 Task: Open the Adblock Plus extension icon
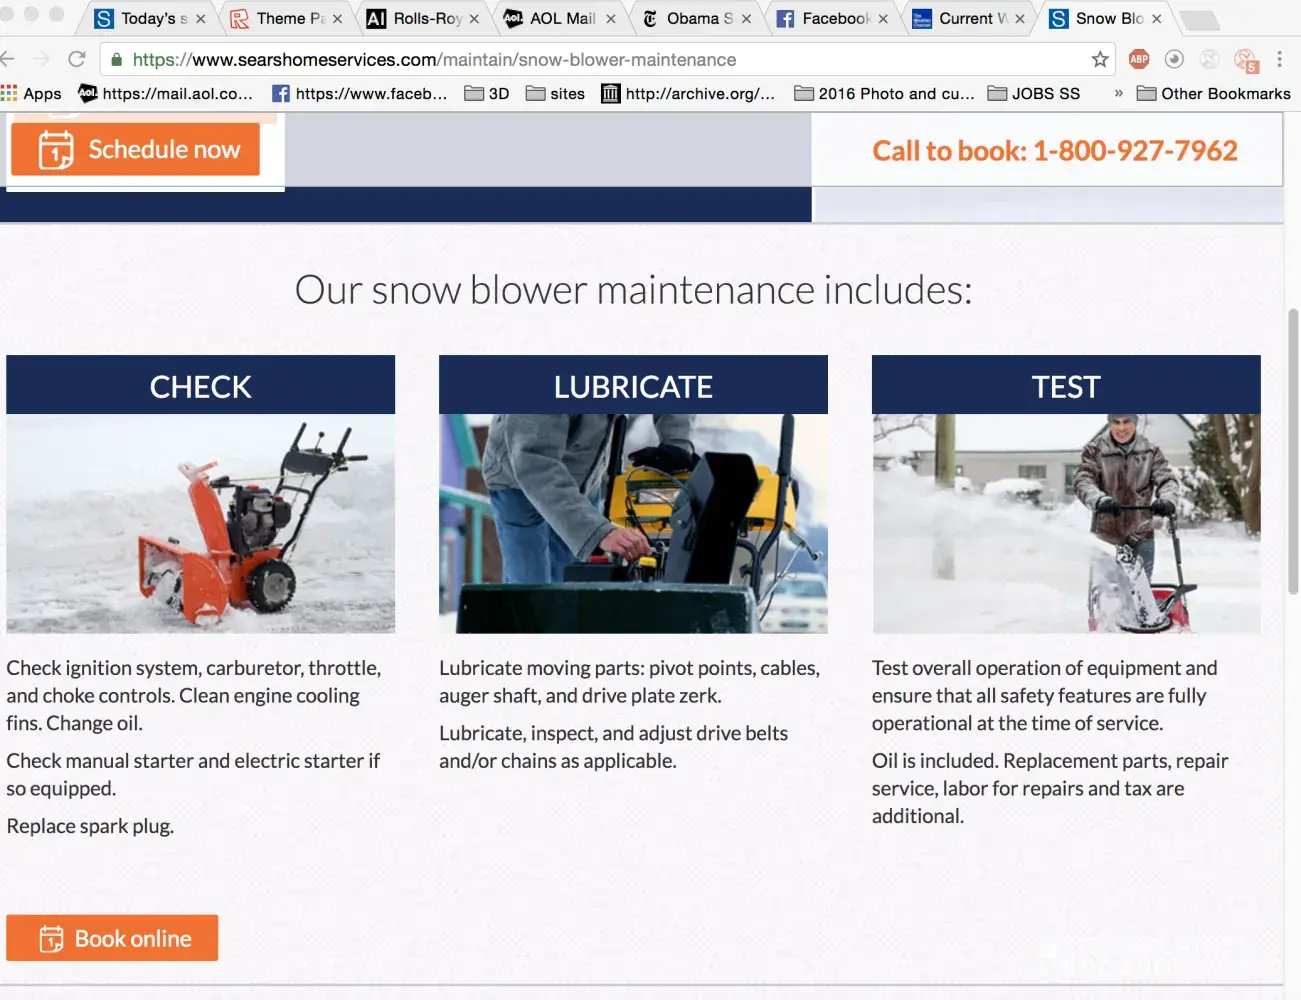click(1138, 59)
